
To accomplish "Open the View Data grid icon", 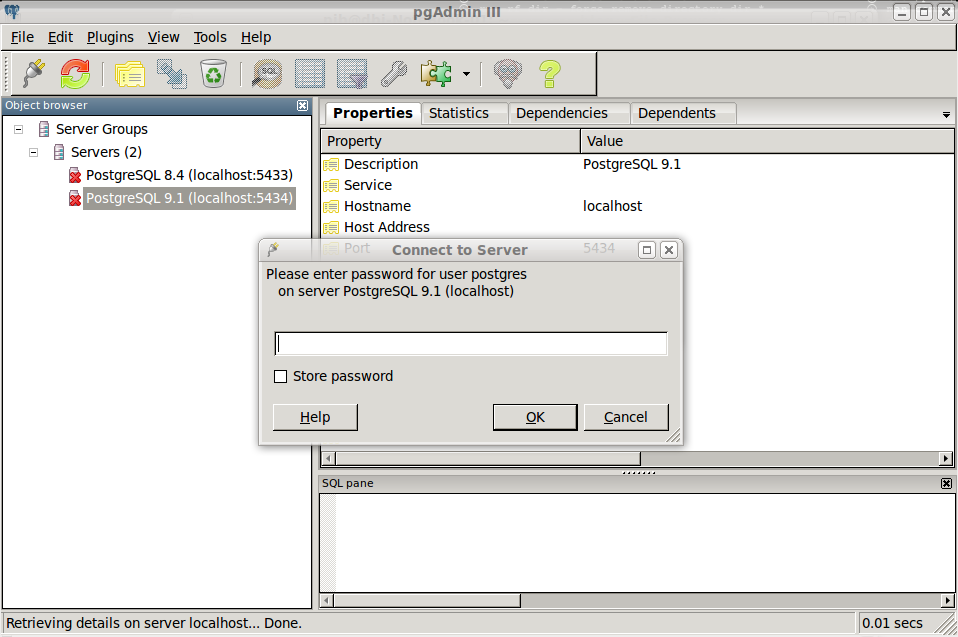I will 309,73.
